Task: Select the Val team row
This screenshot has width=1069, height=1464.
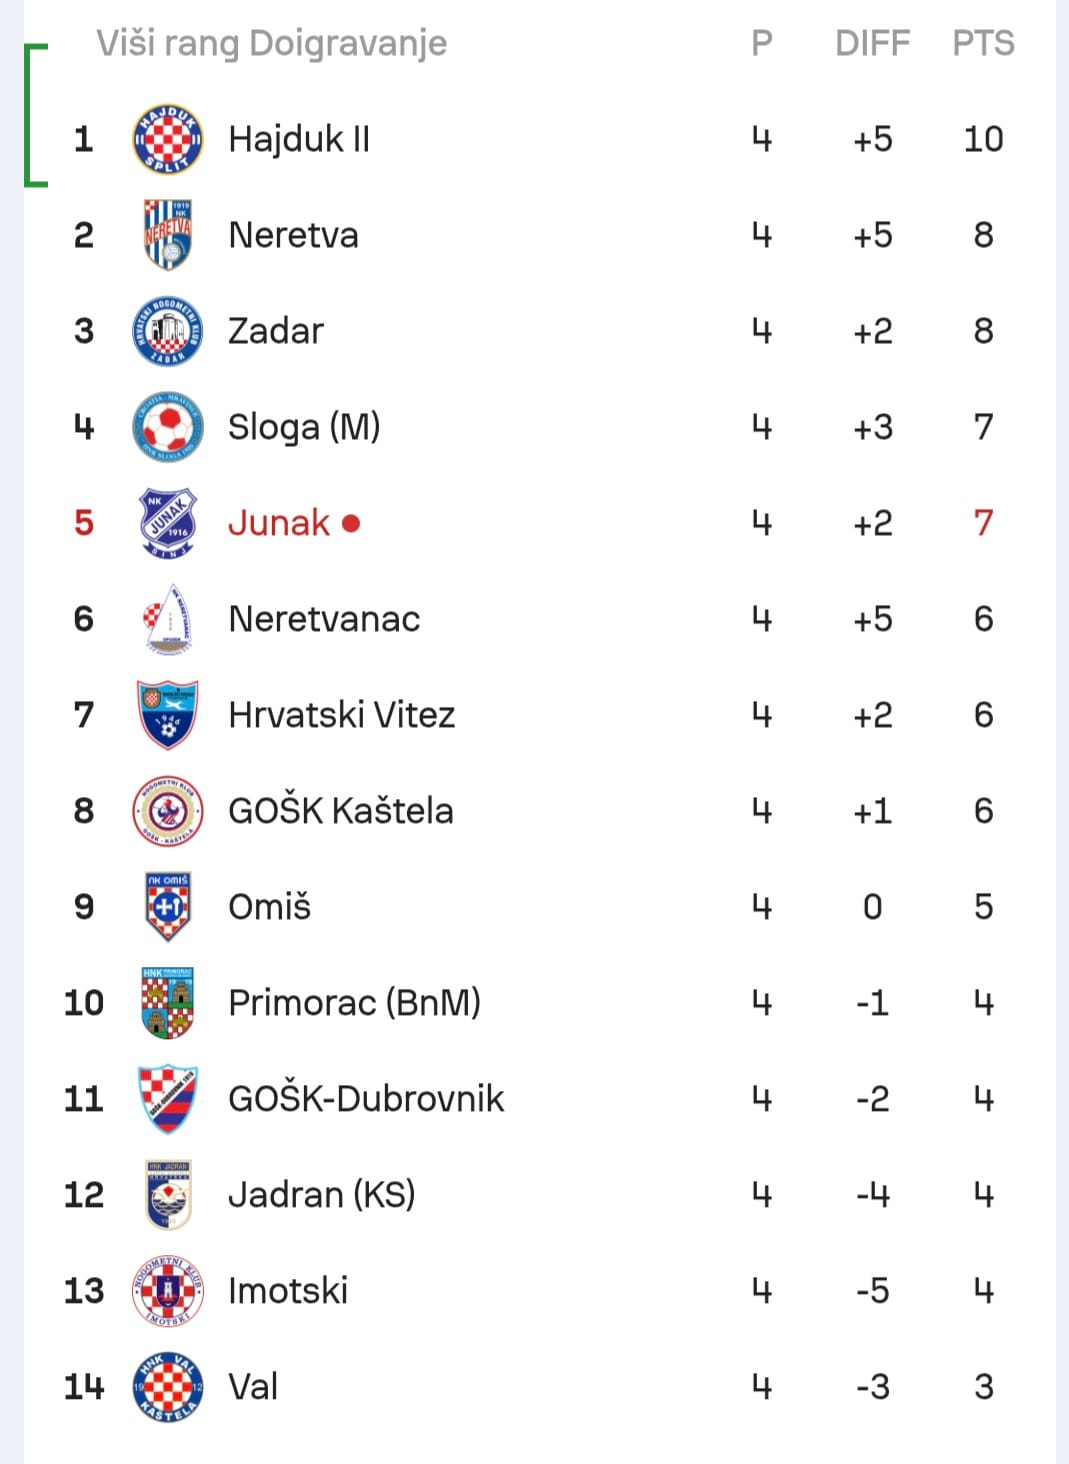Action: coord(538,1387)
